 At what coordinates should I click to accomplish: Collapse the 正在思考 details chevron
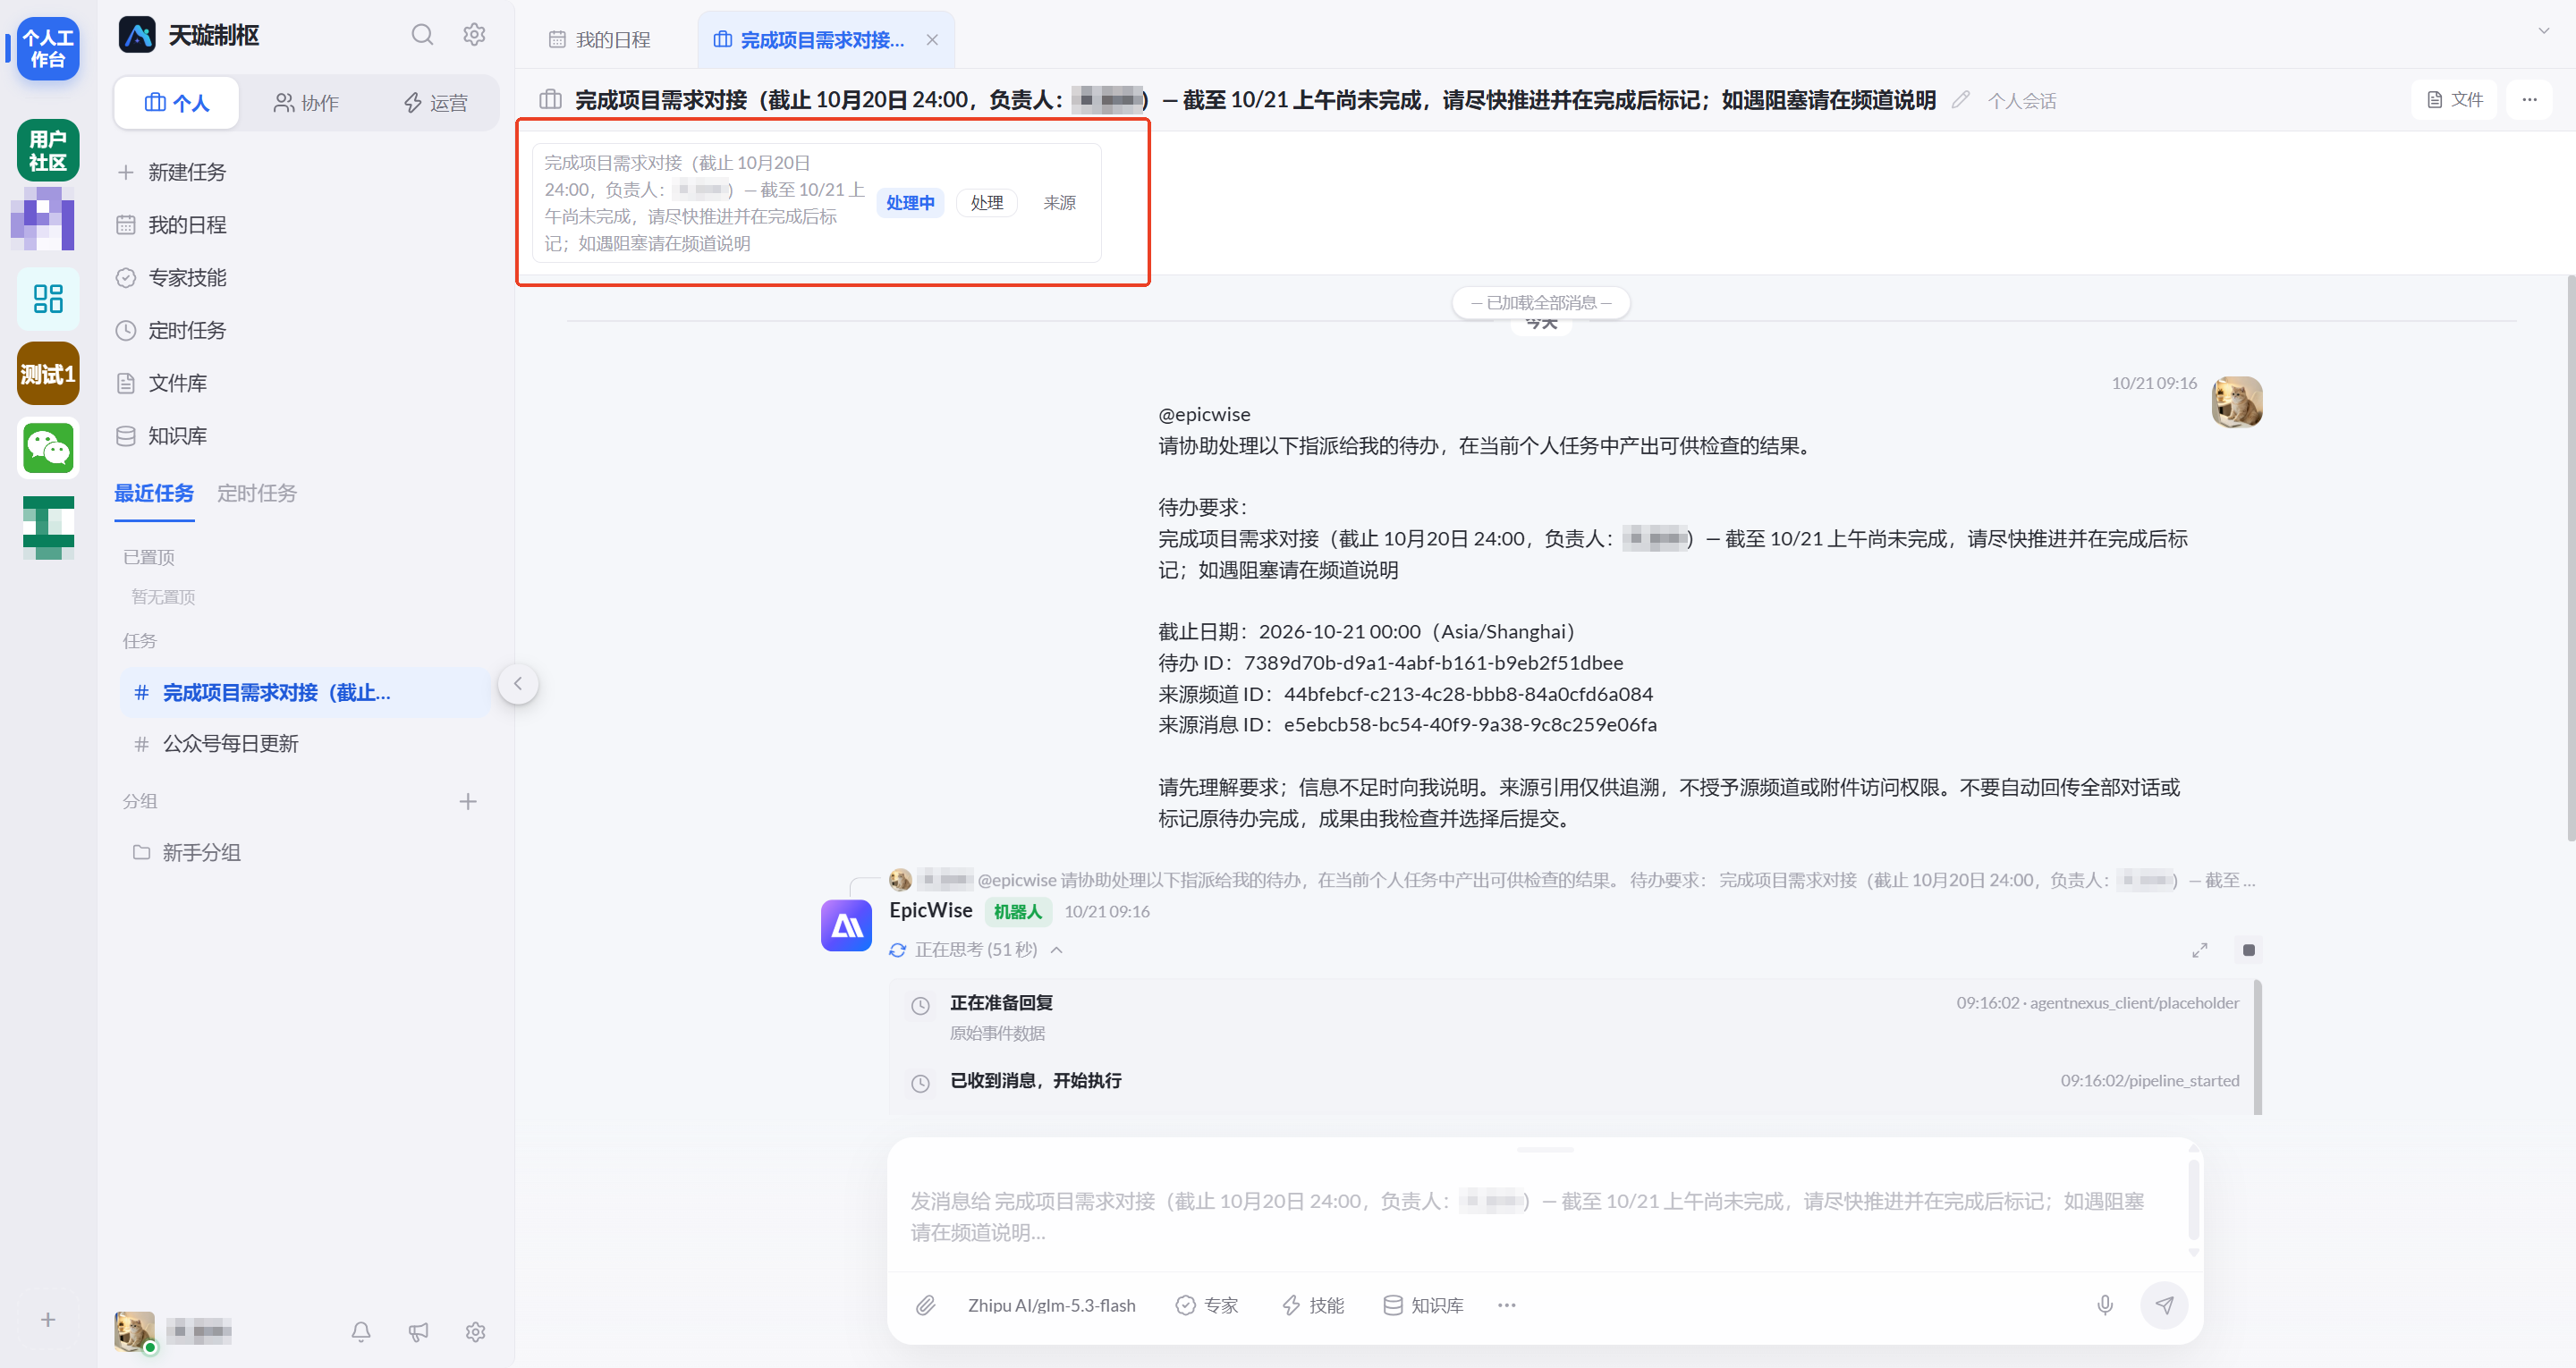(x=1057, y=950)
